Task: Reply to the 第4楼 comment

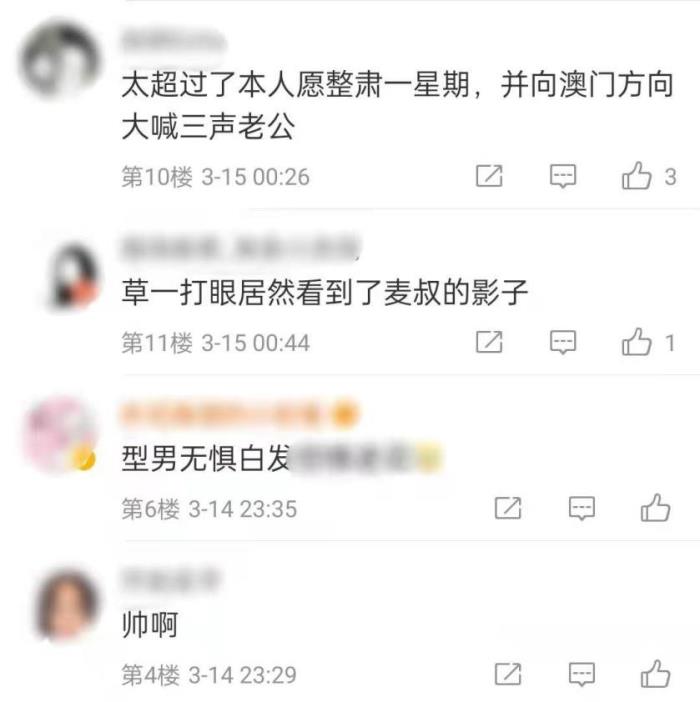Action: [x=581, y=674]
